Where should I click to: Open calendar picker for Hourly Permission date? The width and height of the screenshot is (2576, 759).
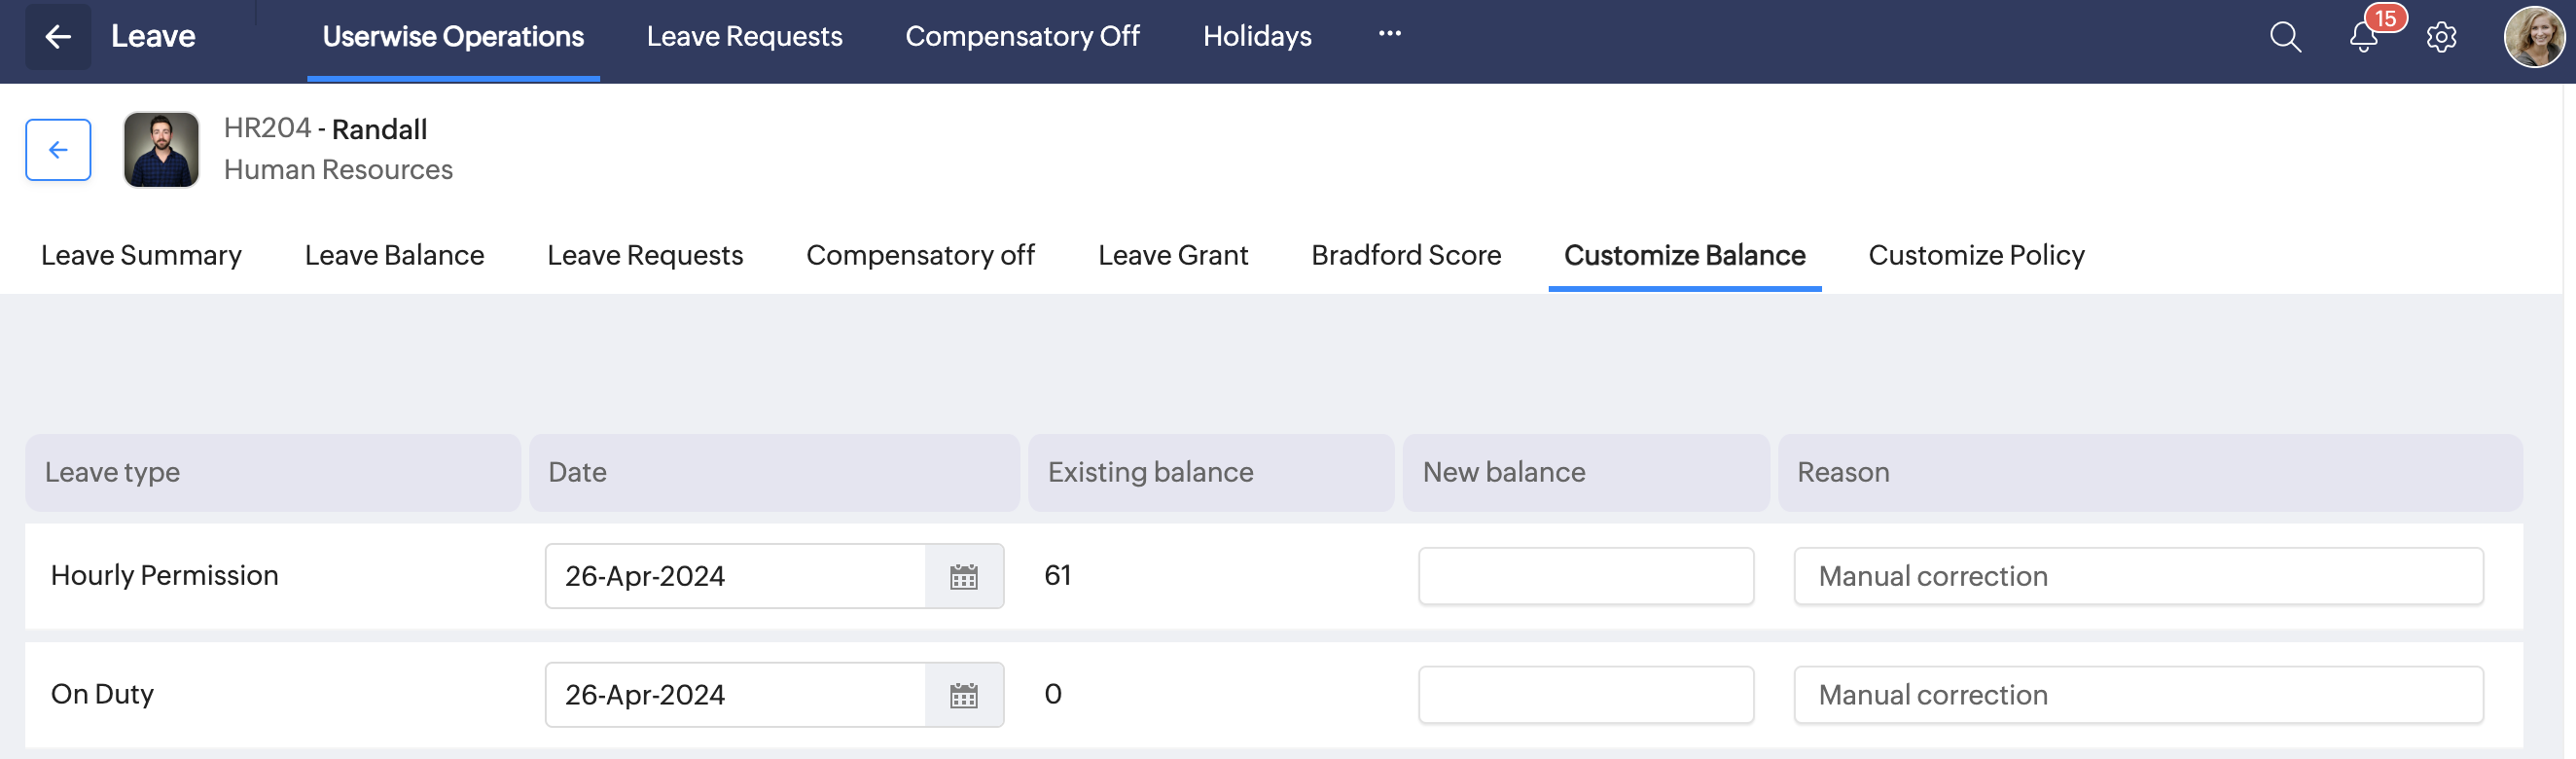963,577
